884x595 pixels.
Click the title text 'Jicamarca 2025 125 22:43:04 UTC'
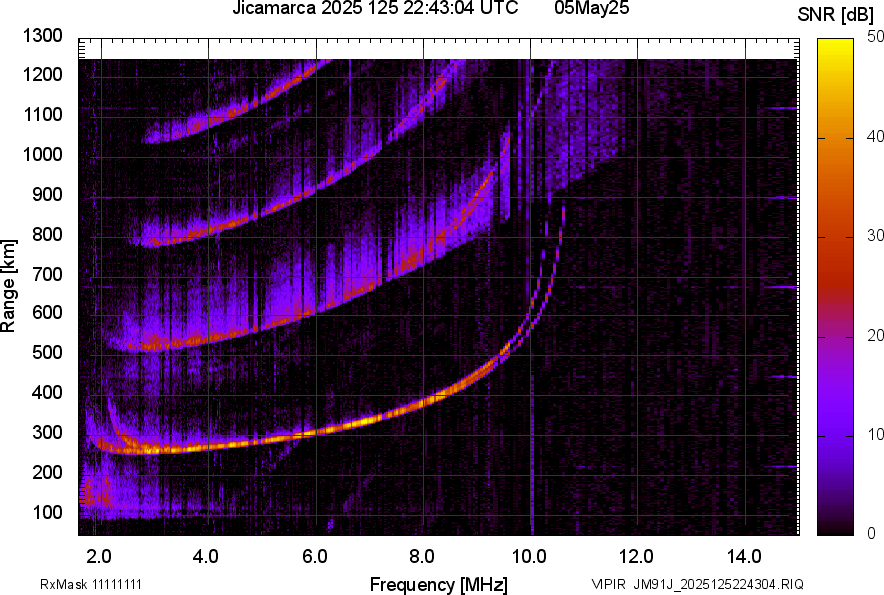(375, 8)
